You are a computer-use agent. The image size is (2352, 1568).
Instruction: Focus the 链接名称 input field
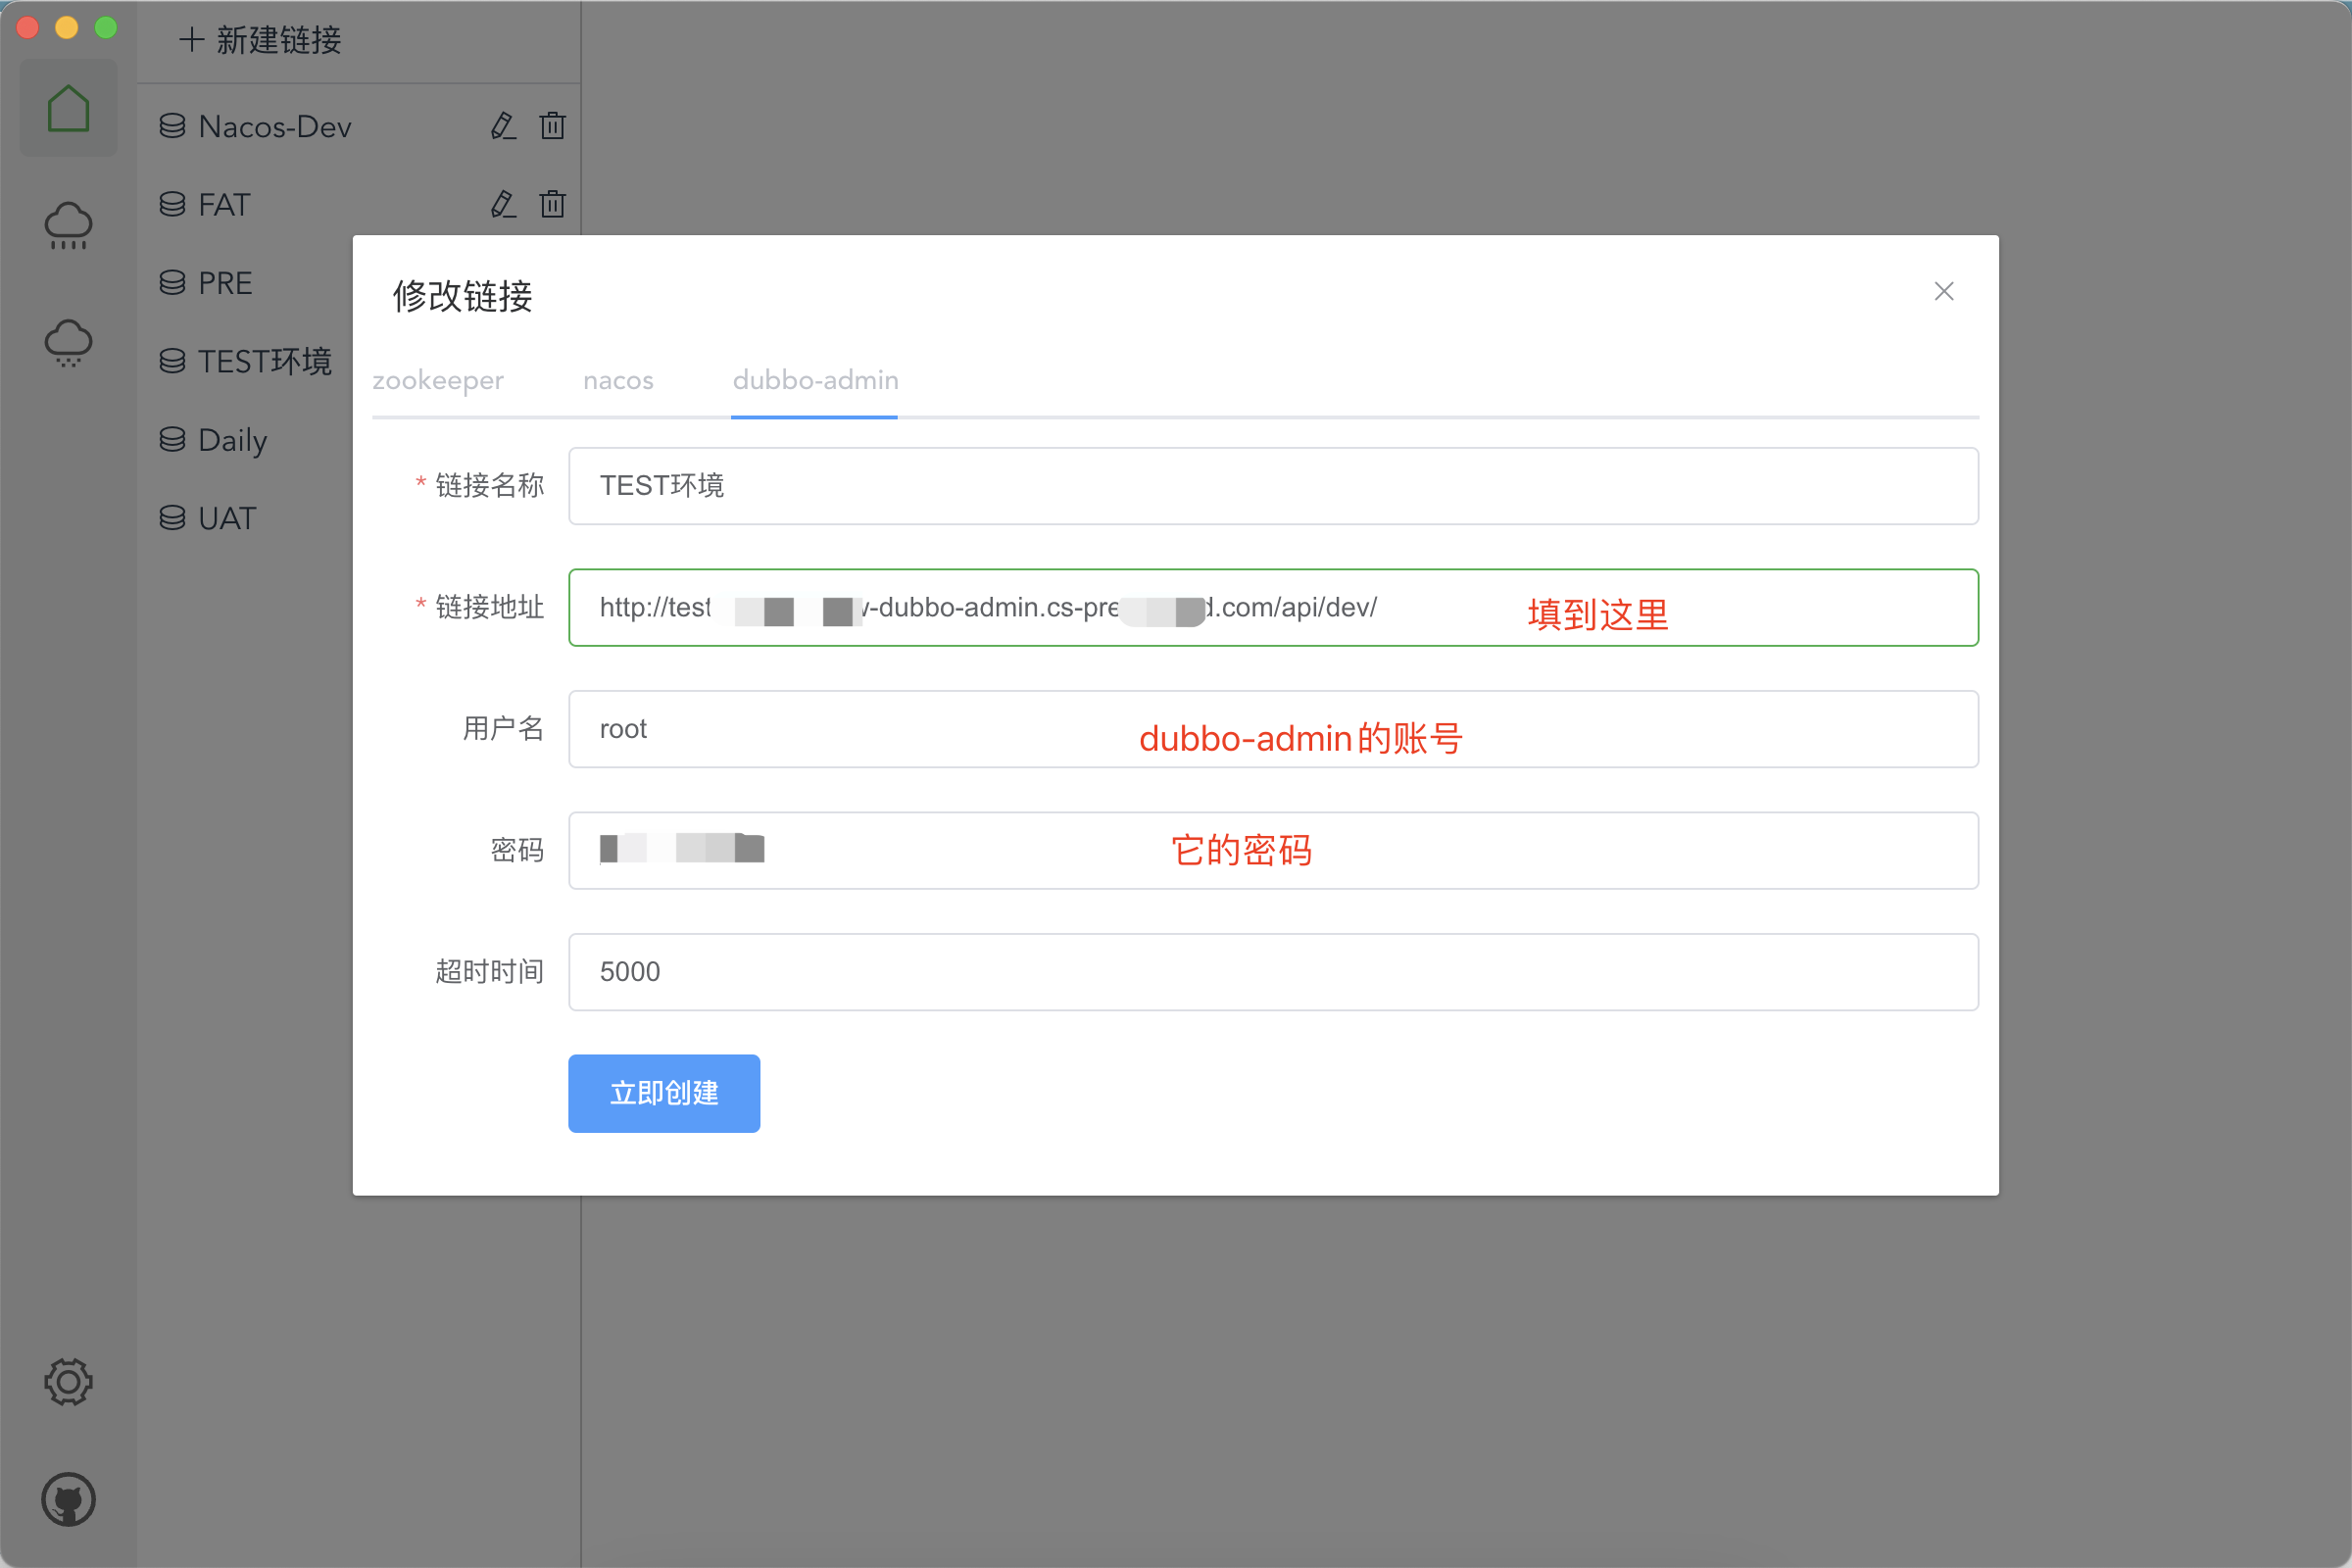pyautogui.click(x=1272, y=486)
